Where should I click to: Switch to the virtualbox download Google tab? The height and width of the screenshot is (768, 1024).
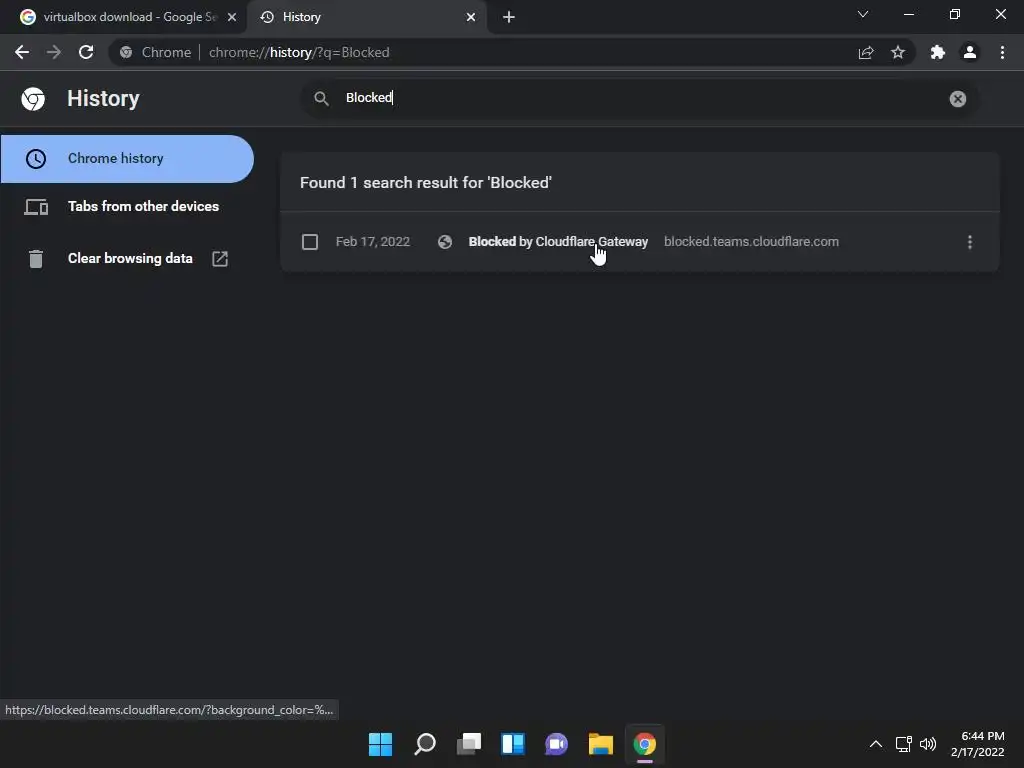[x=123, y=17]
